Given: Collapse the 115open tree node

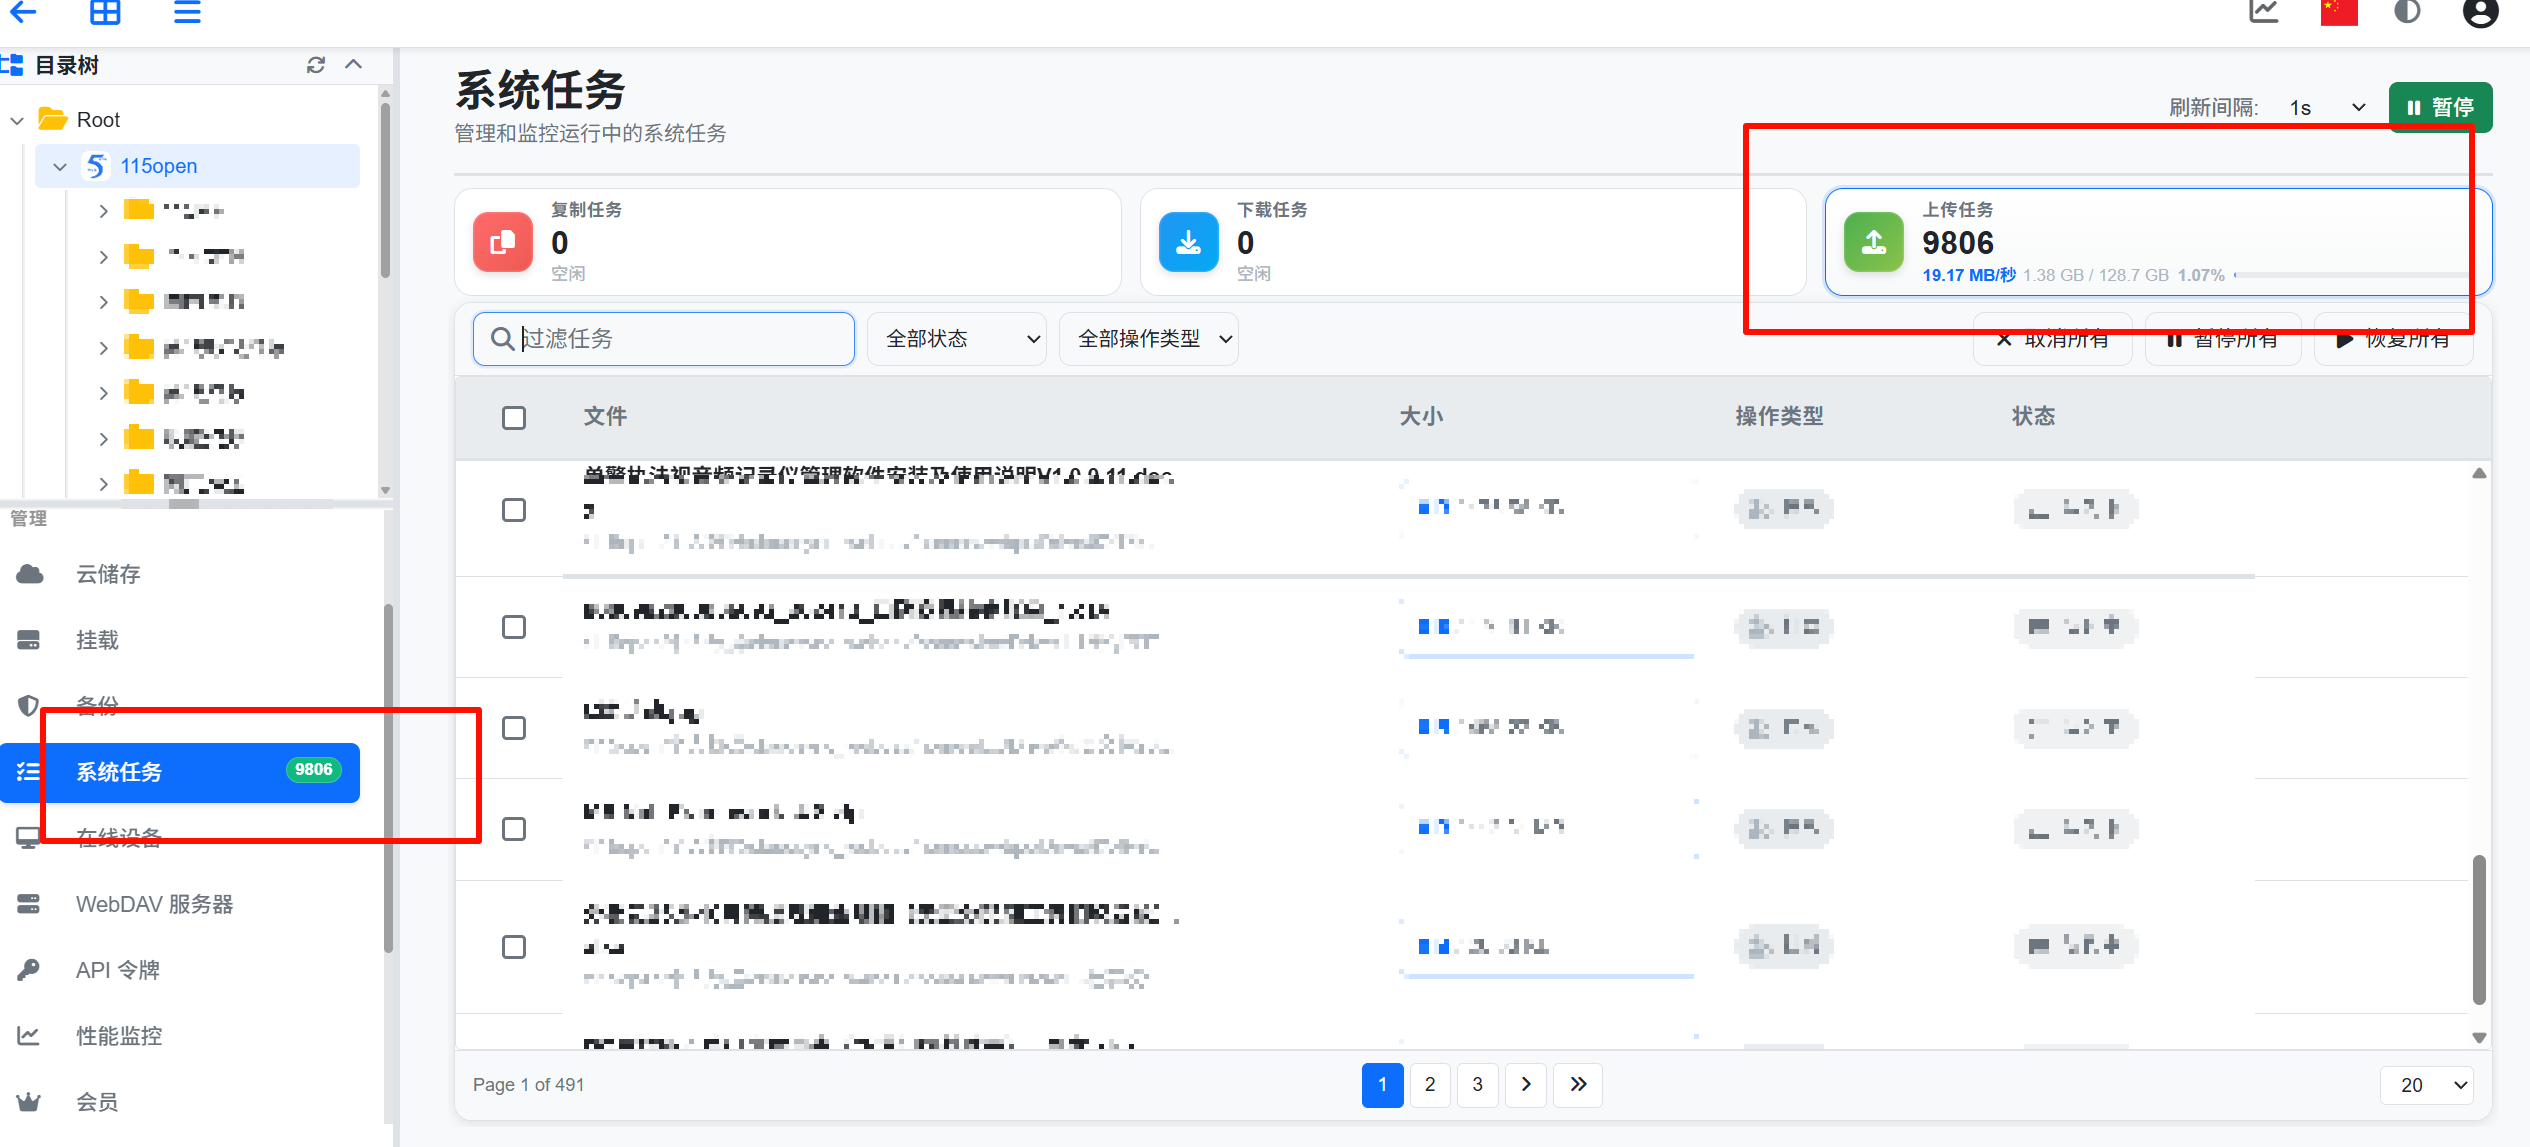Looking at the screenshot, I should tap(60, 166).
